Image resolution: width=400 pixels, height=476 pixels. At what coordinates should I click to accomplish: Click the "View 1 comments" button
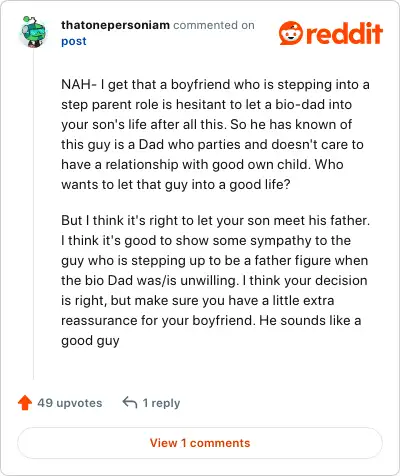pos(200,443)
